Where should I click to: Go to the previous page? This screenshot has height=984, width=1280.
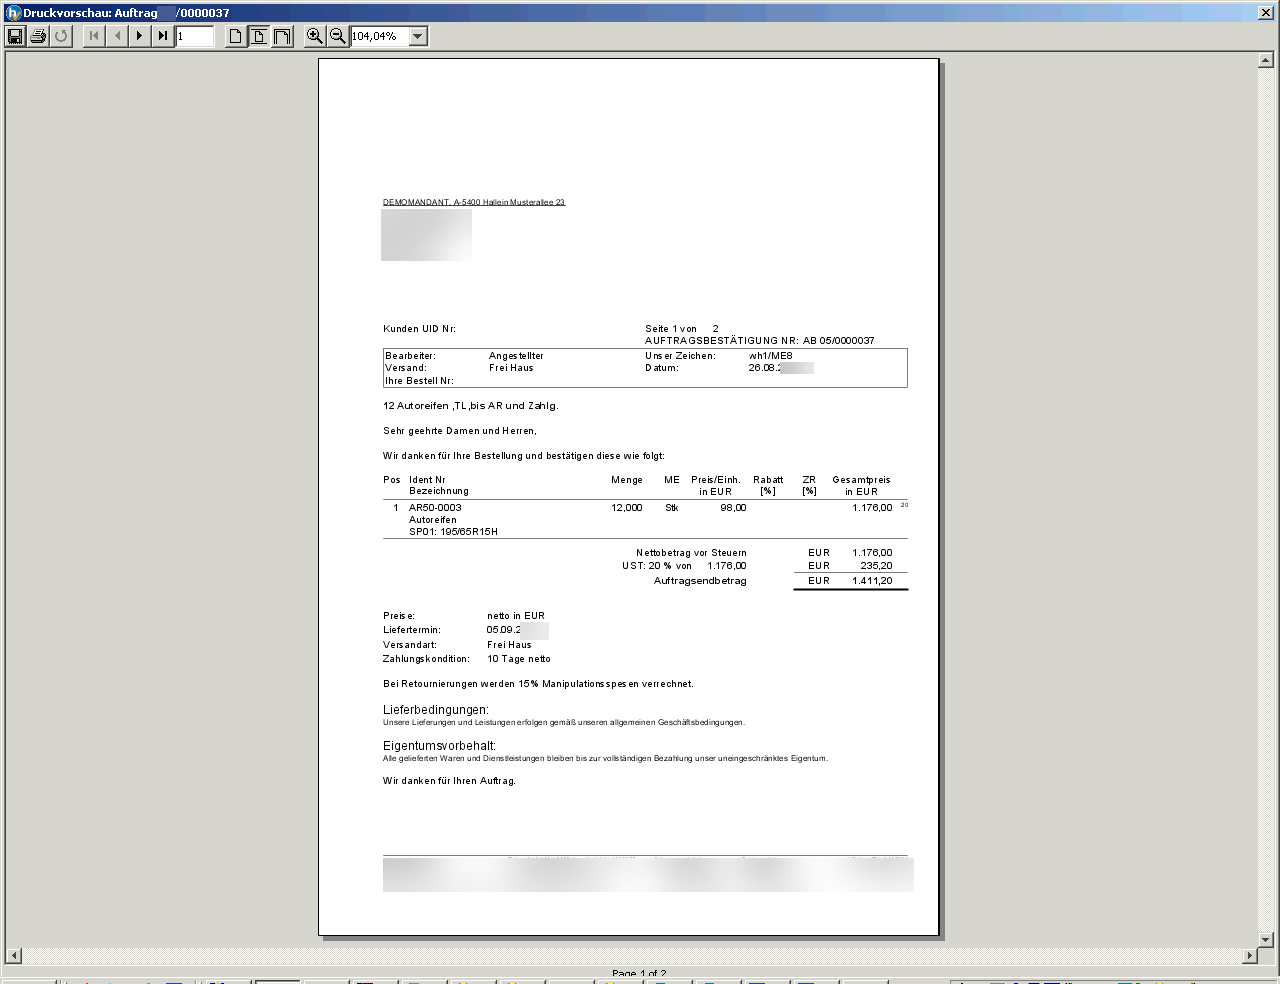coord(117,36)
